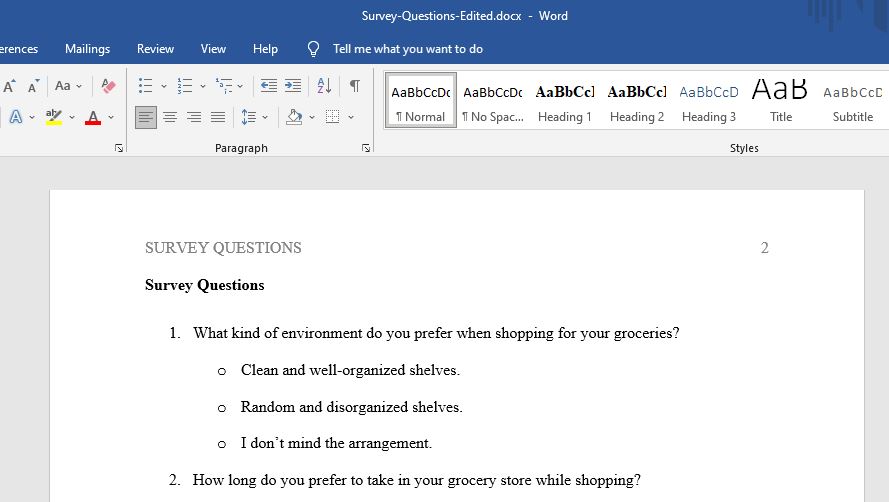889x502 pixels.
Task: Open Font dialog launcher
Action: pyautogui.click(x=118, y=148)
